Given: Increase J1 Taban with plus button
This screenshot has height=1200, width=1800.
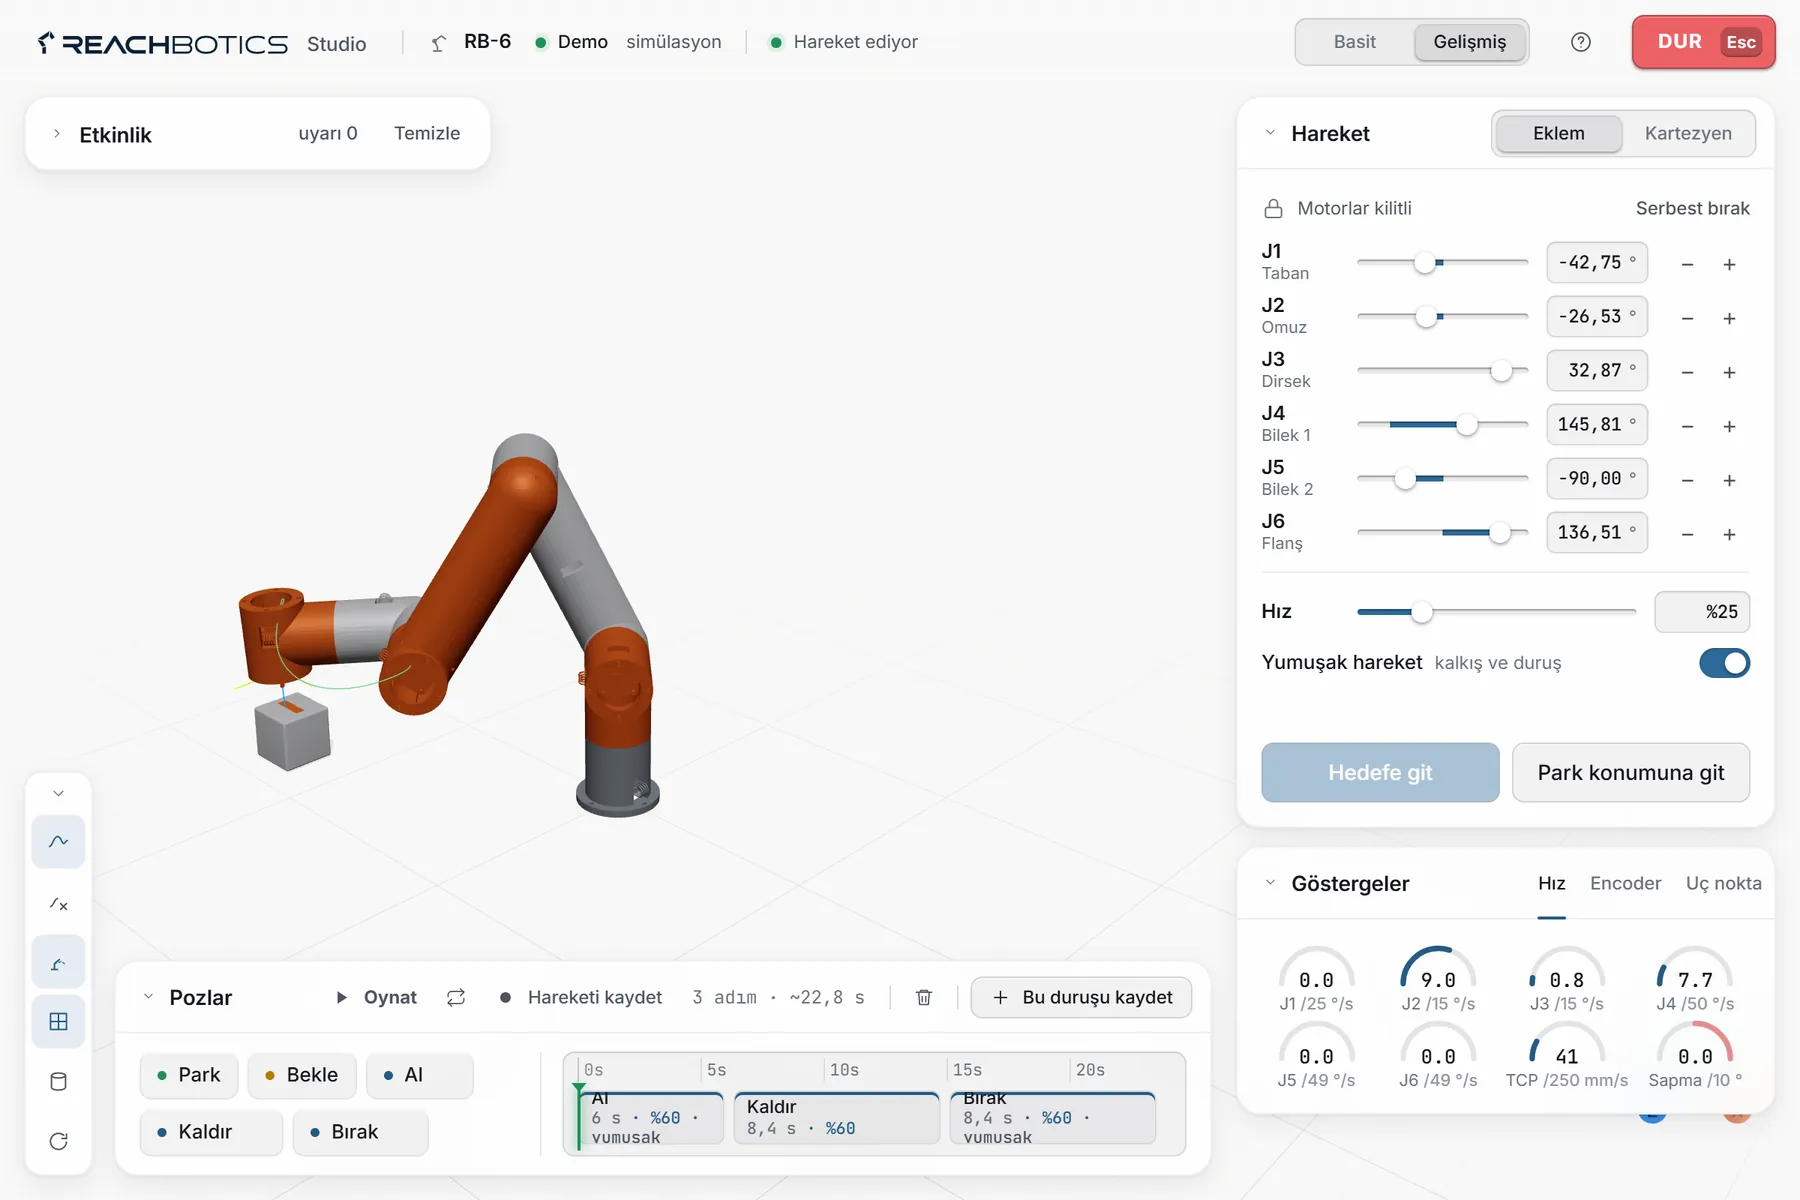Looking at the screenshot, I should (1729, 264).
